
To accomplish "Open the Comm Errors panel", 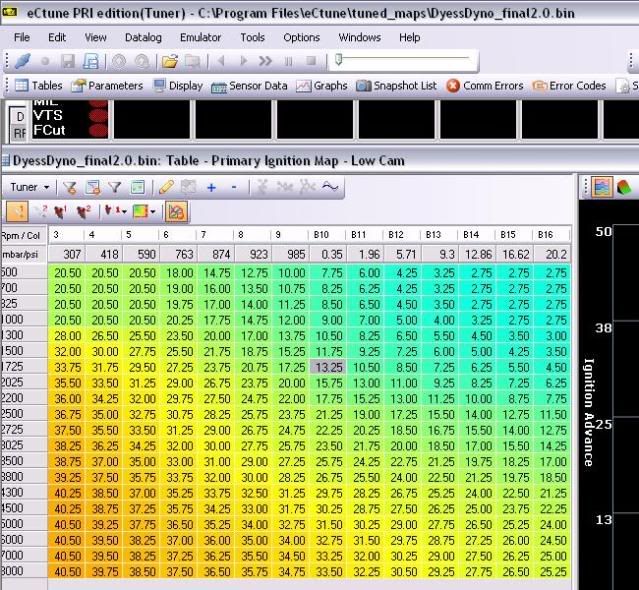I will click(485, 86).
